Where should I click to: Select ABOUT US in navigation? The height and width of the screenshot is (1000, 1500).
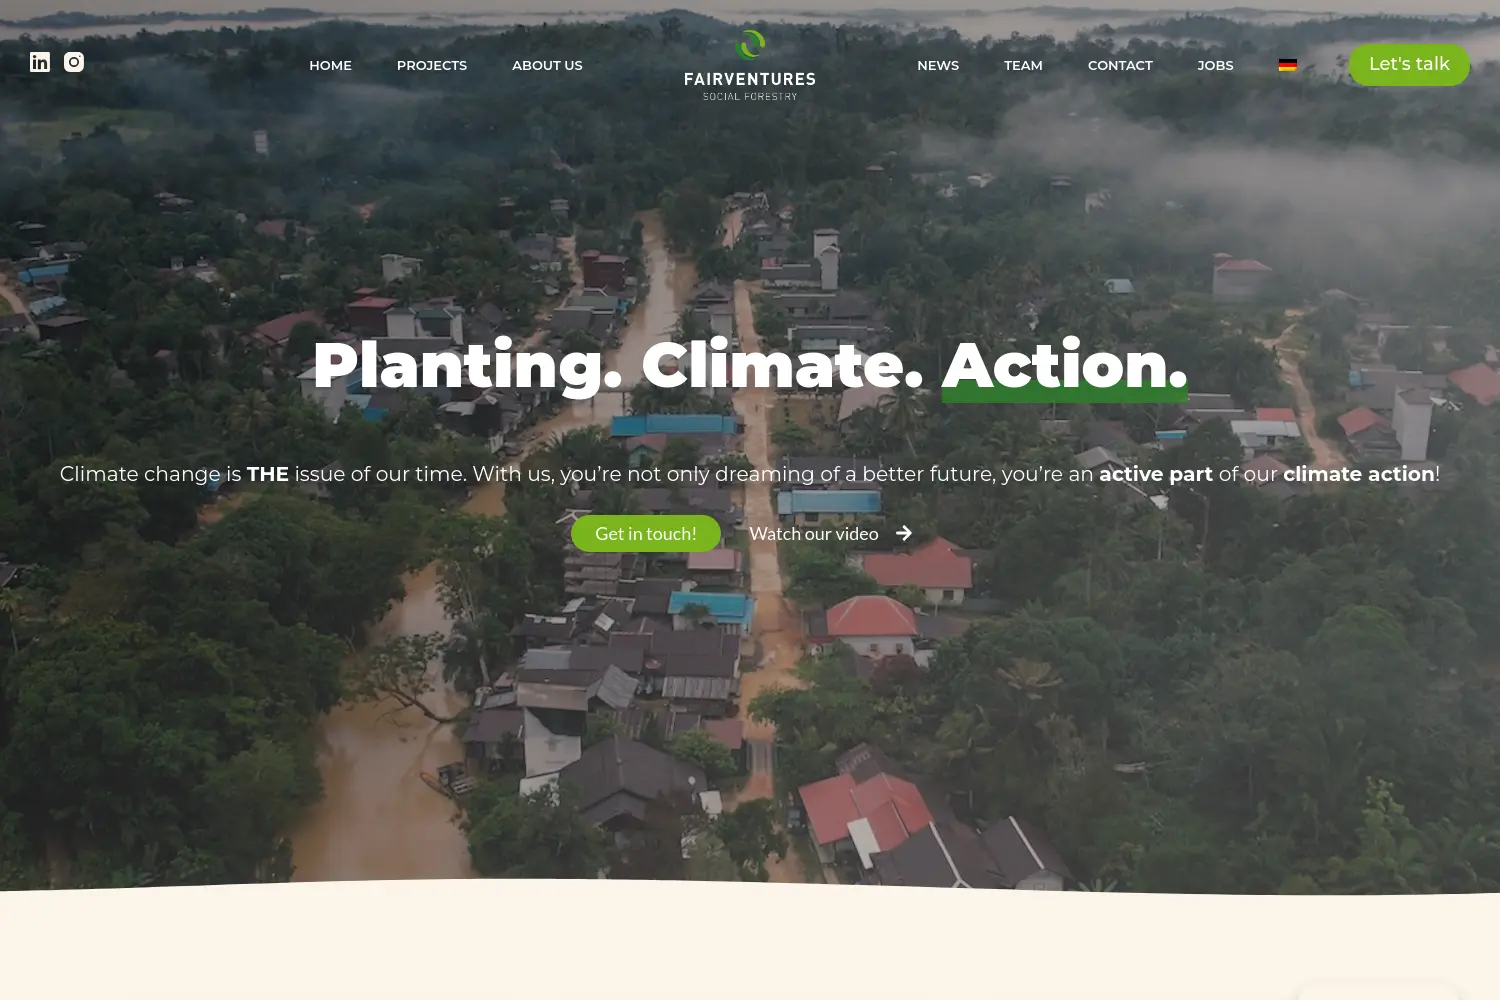click(547, 65)
